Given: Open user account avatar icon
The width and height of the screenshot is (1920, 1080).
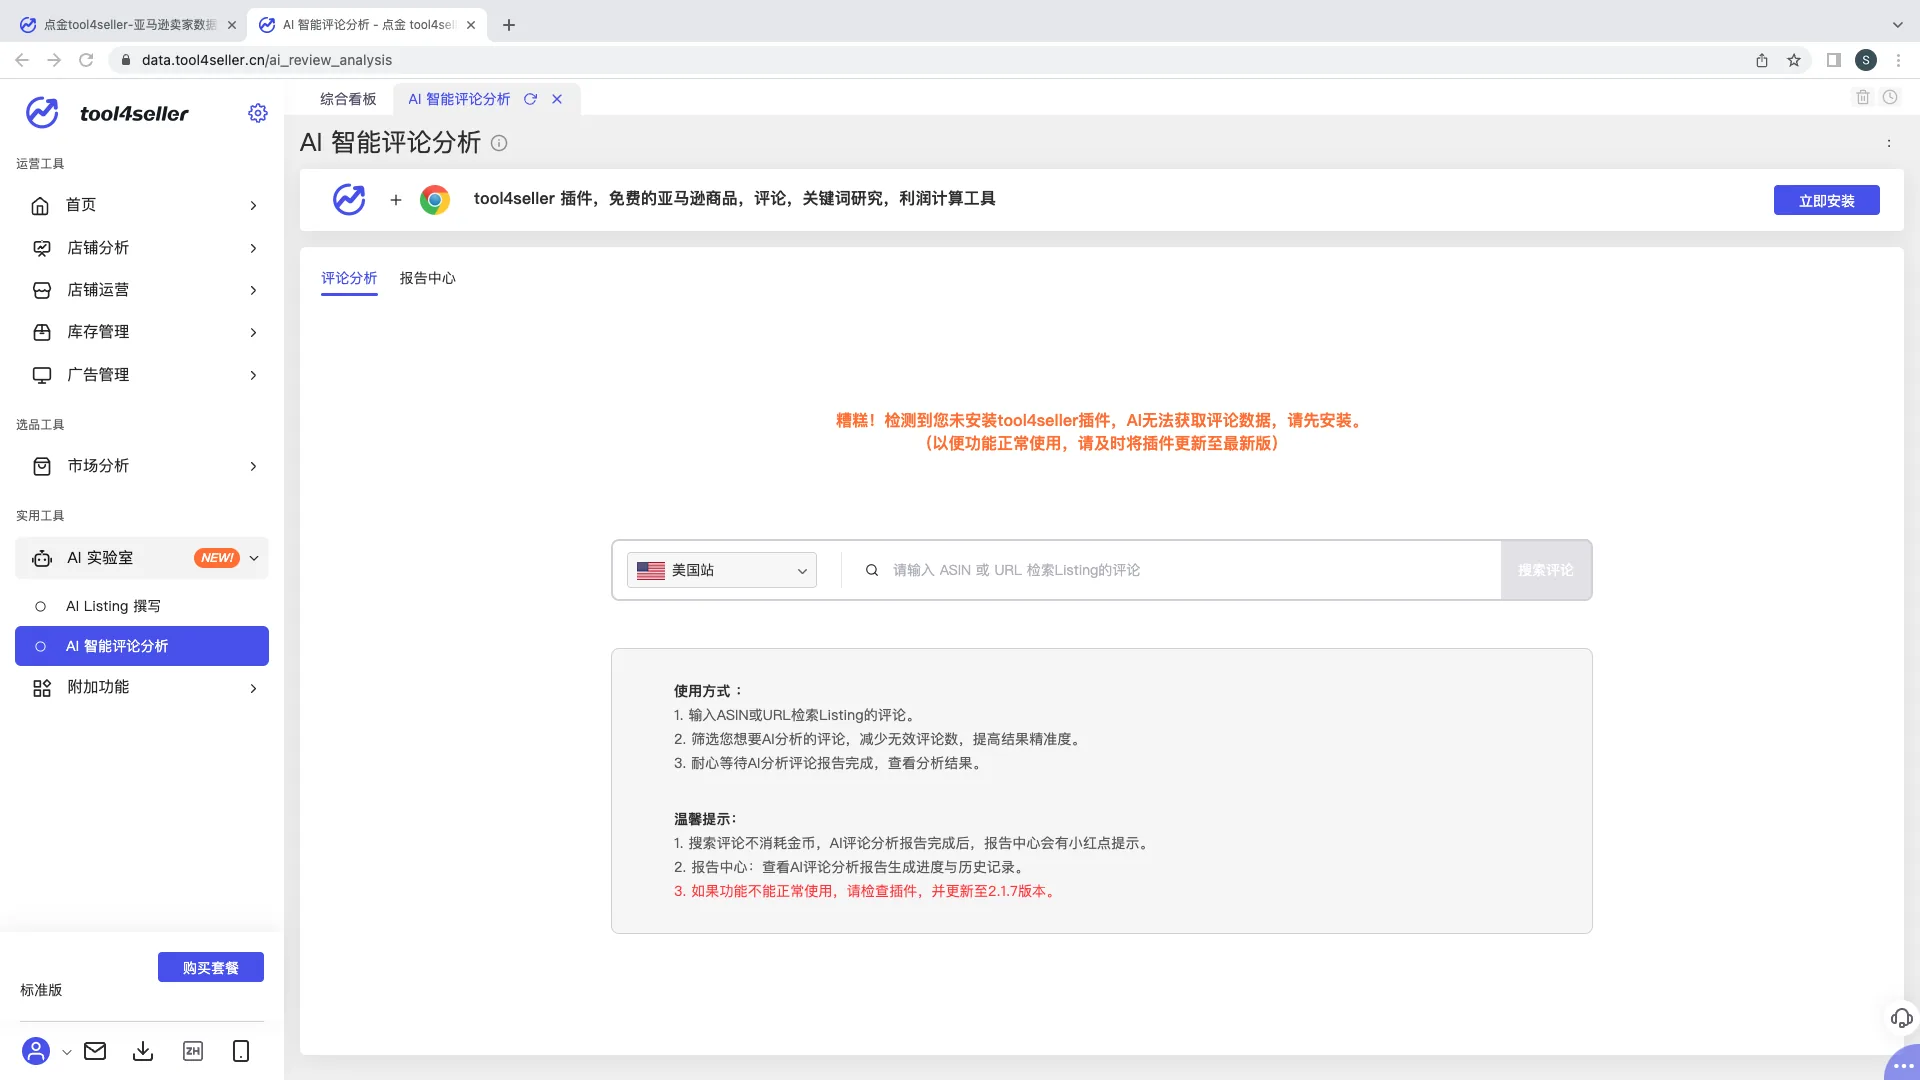Looking at the screenshot, I should 36,1051.
